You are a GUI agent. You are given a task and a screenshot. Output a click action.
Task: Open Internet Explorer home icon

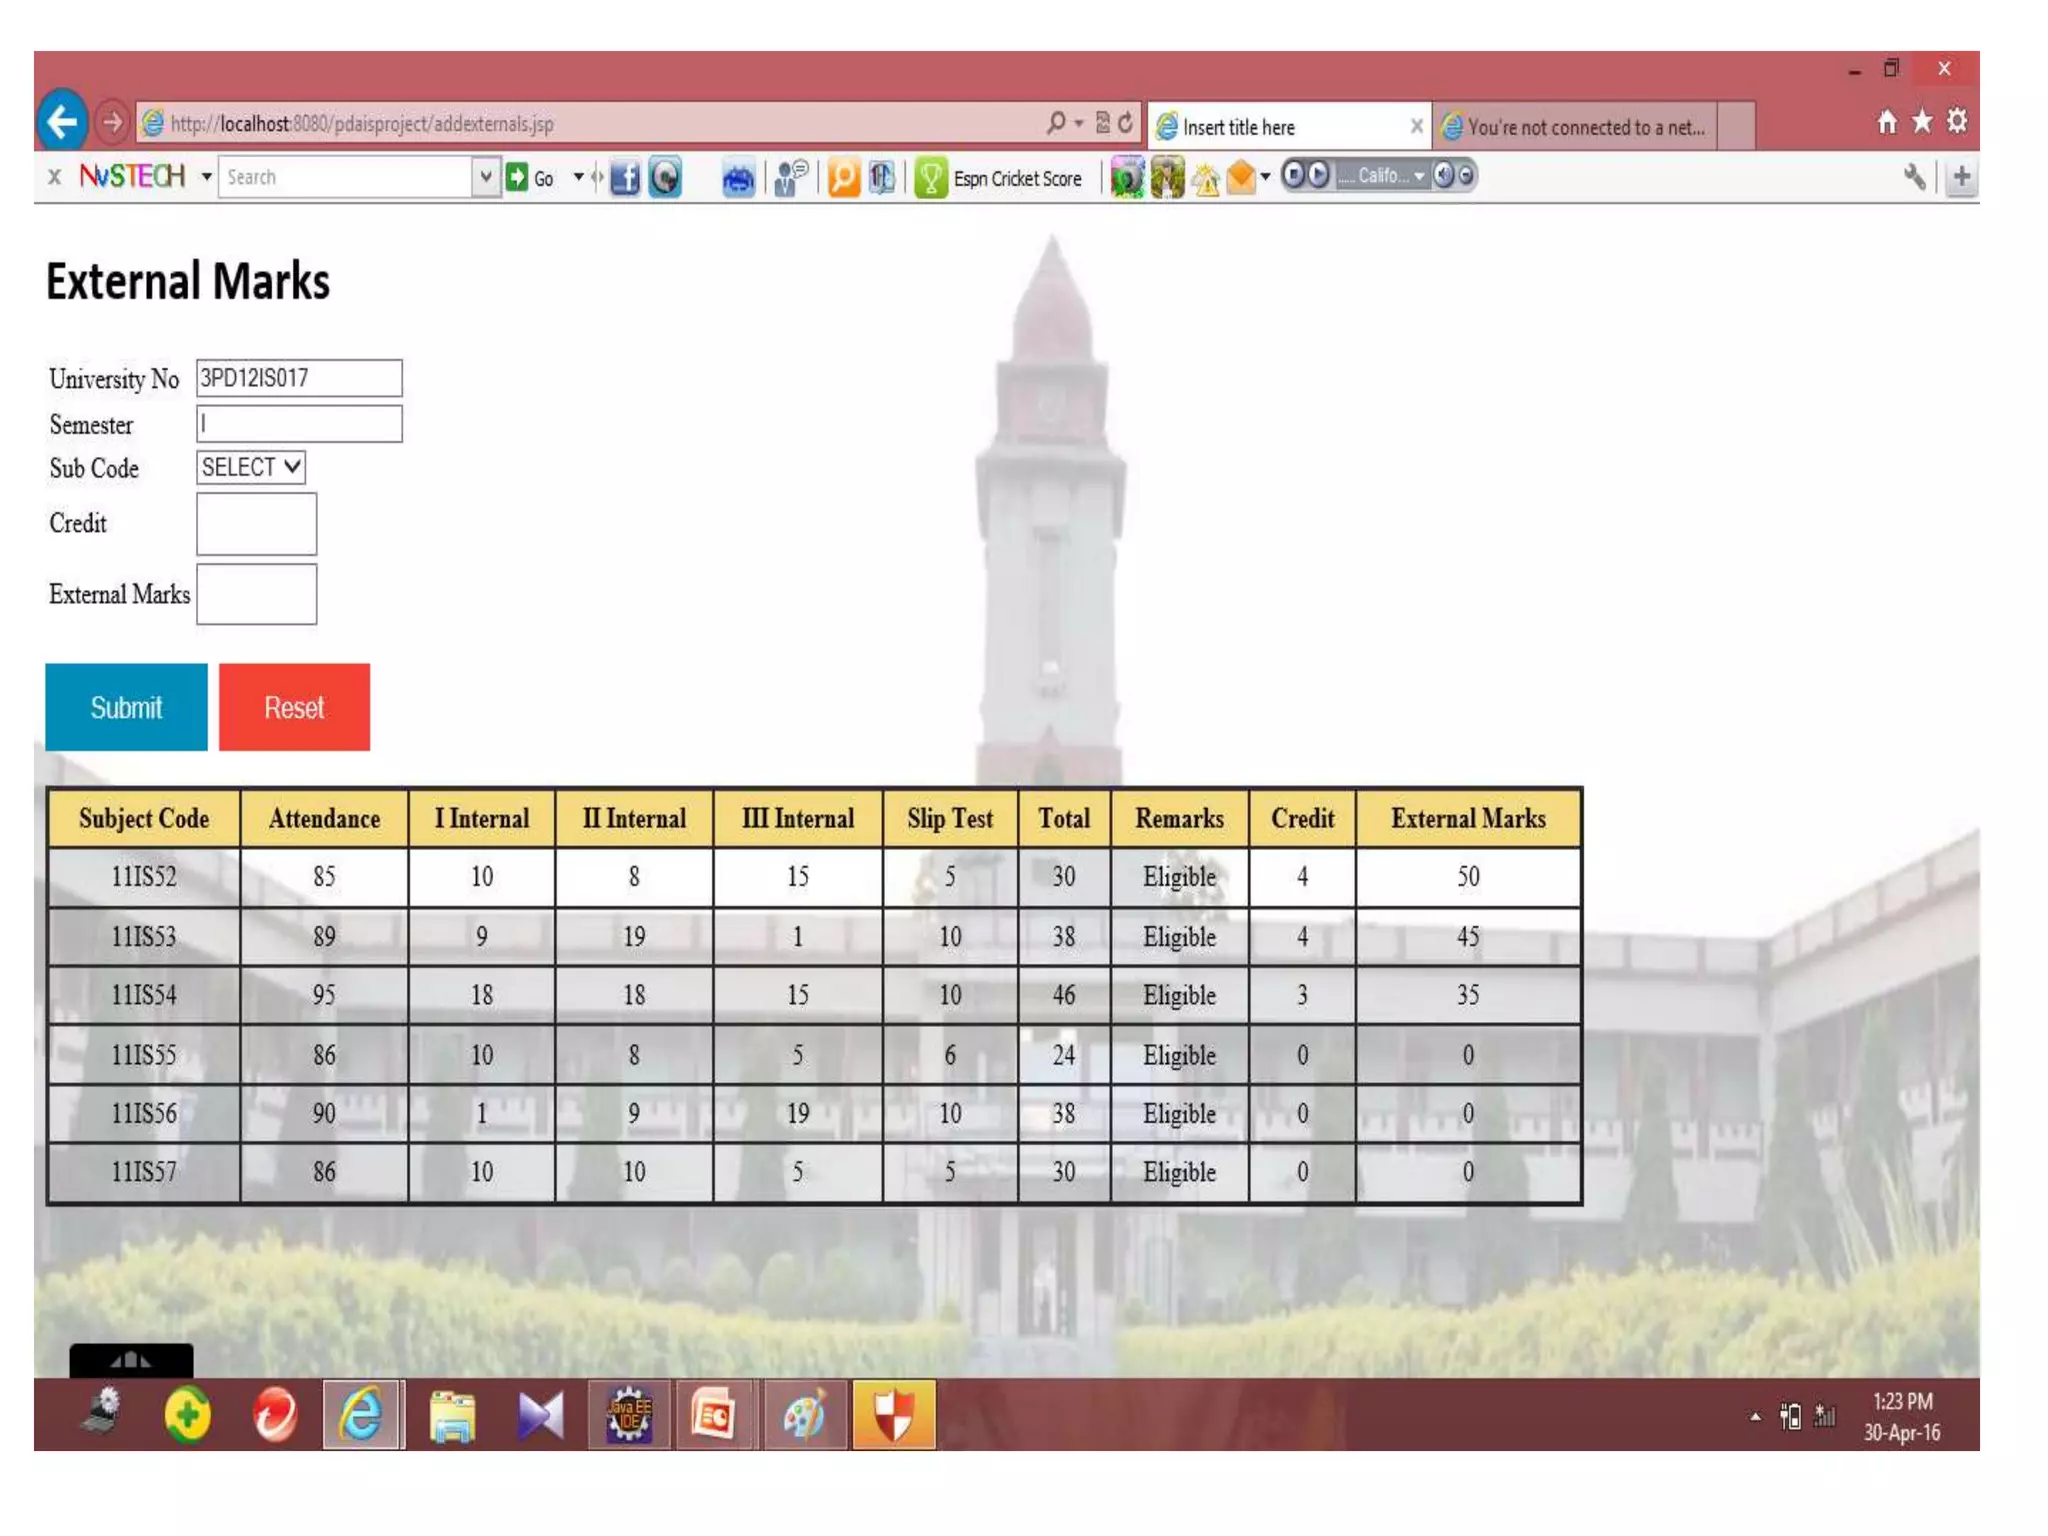tap(1886, 122)
